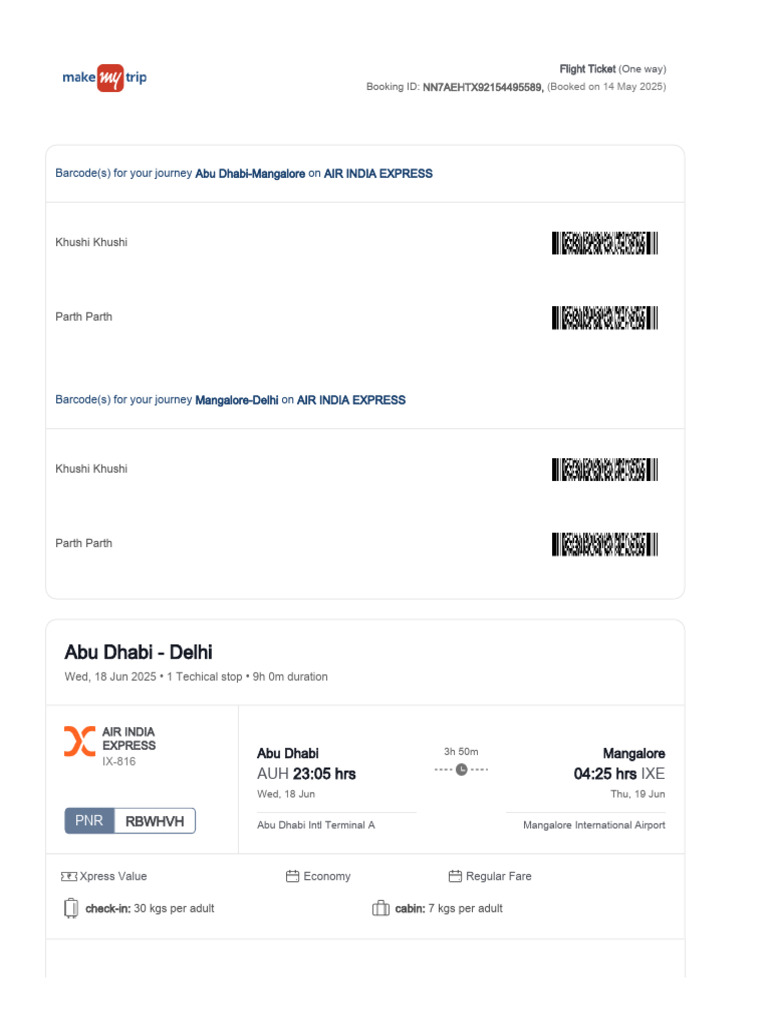Click the cabin bag icon
This screenshot has width=768, height=1024.
pyautogui.click(x=380, y=909)
